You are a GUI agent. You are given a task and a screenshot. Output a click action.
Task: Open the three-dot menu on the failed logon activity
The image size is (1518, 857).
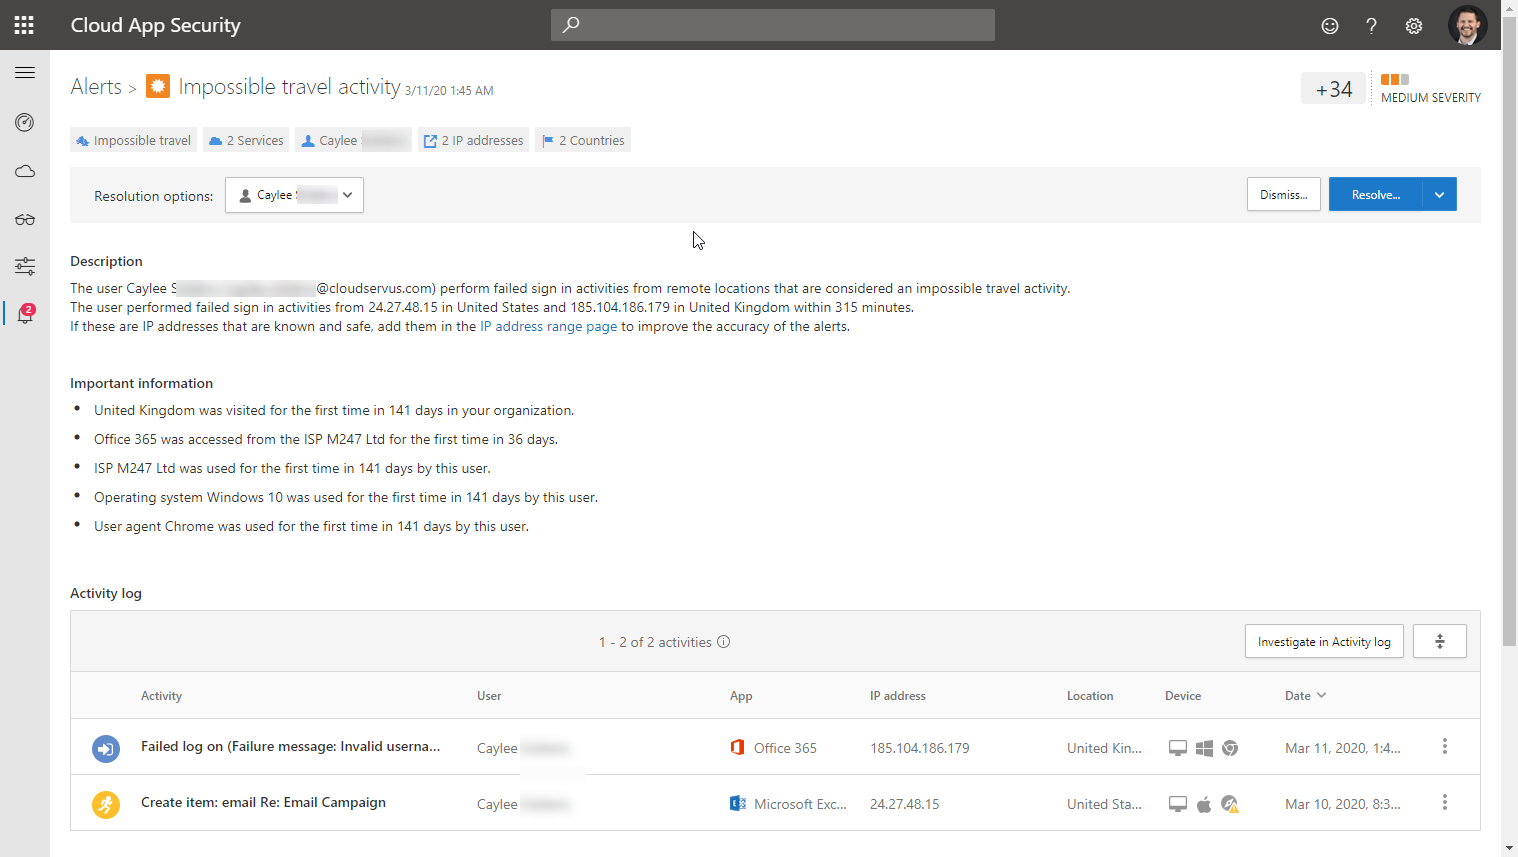[1444, 746]
